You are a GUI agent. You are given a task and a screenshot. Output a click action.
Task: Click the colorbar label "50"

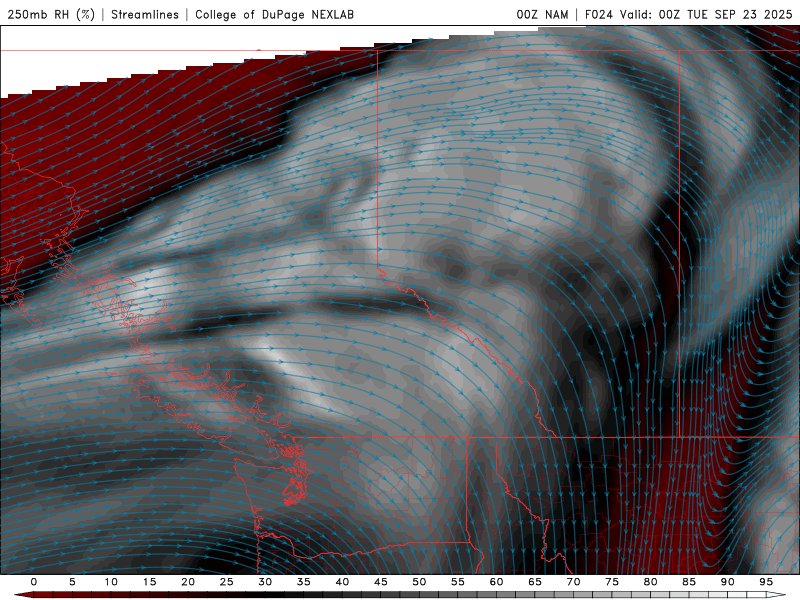click(x=419, y=582)
